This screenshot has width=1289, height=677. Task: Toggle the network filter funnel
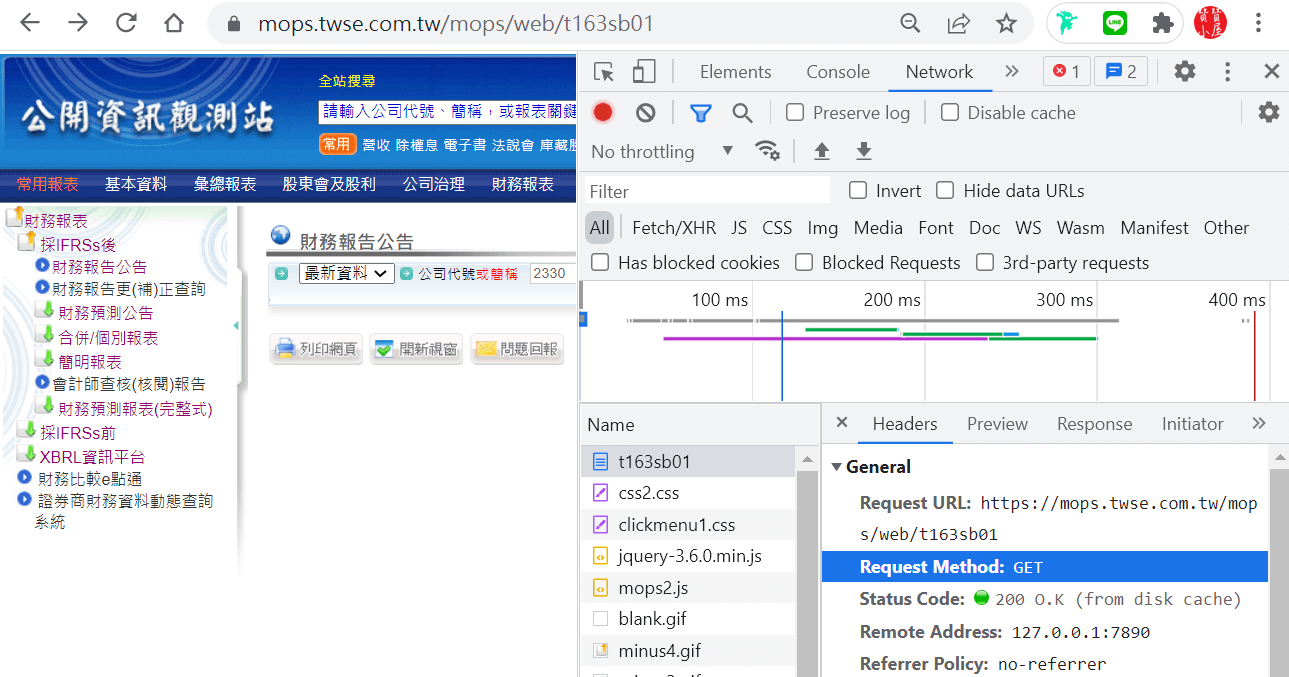701,113
